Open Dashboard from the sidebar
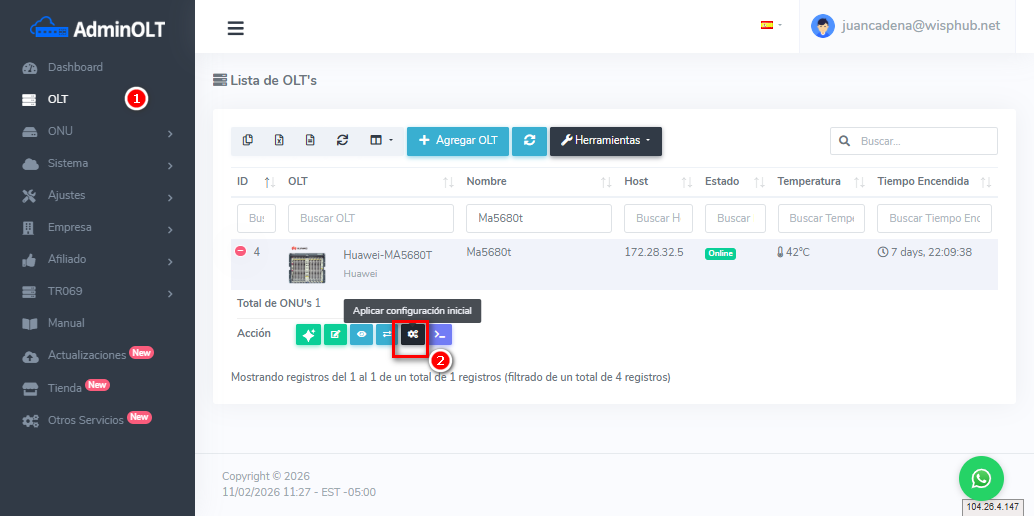 [x=75, y=67]
